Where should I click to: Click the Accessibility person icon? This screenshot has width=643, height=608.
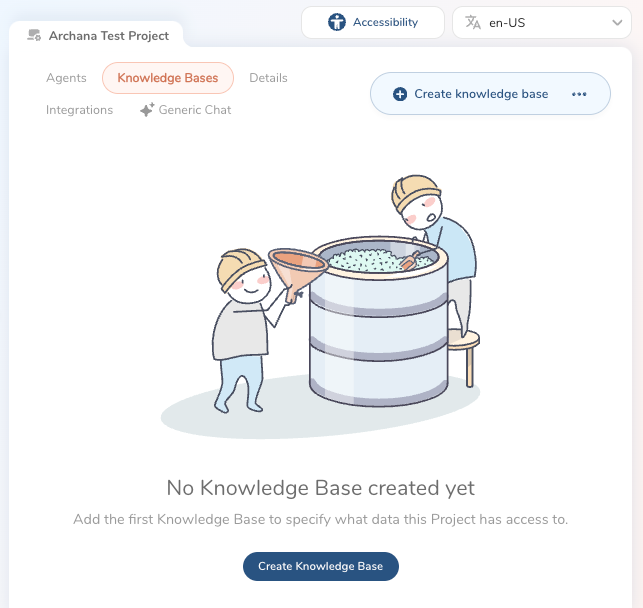pyautogui.click(x=337, y=22)
